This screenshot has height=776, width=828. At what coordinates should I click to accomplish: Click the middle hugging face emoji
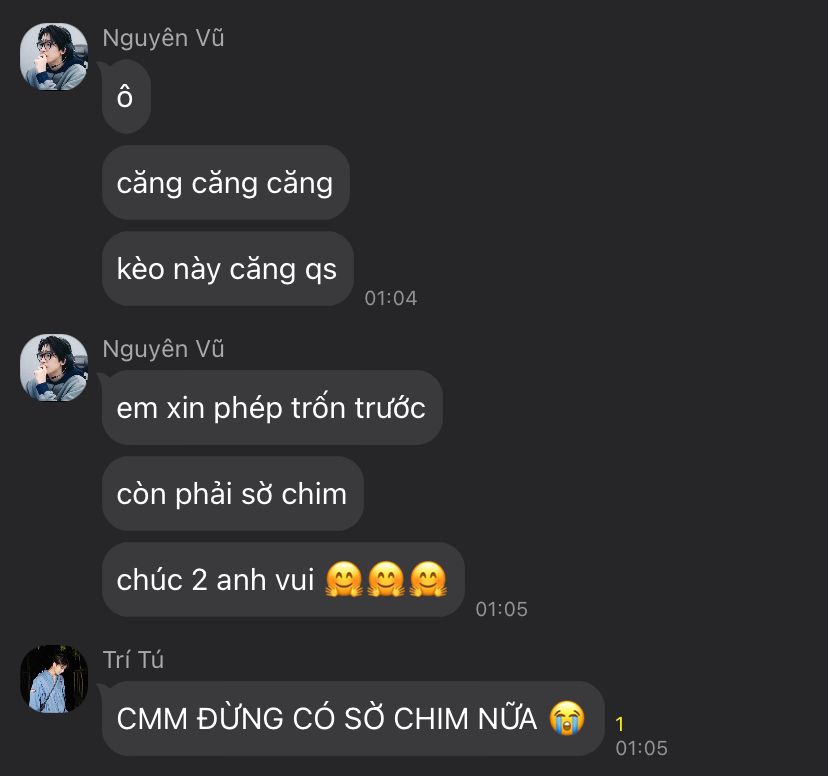coord(386,579)
